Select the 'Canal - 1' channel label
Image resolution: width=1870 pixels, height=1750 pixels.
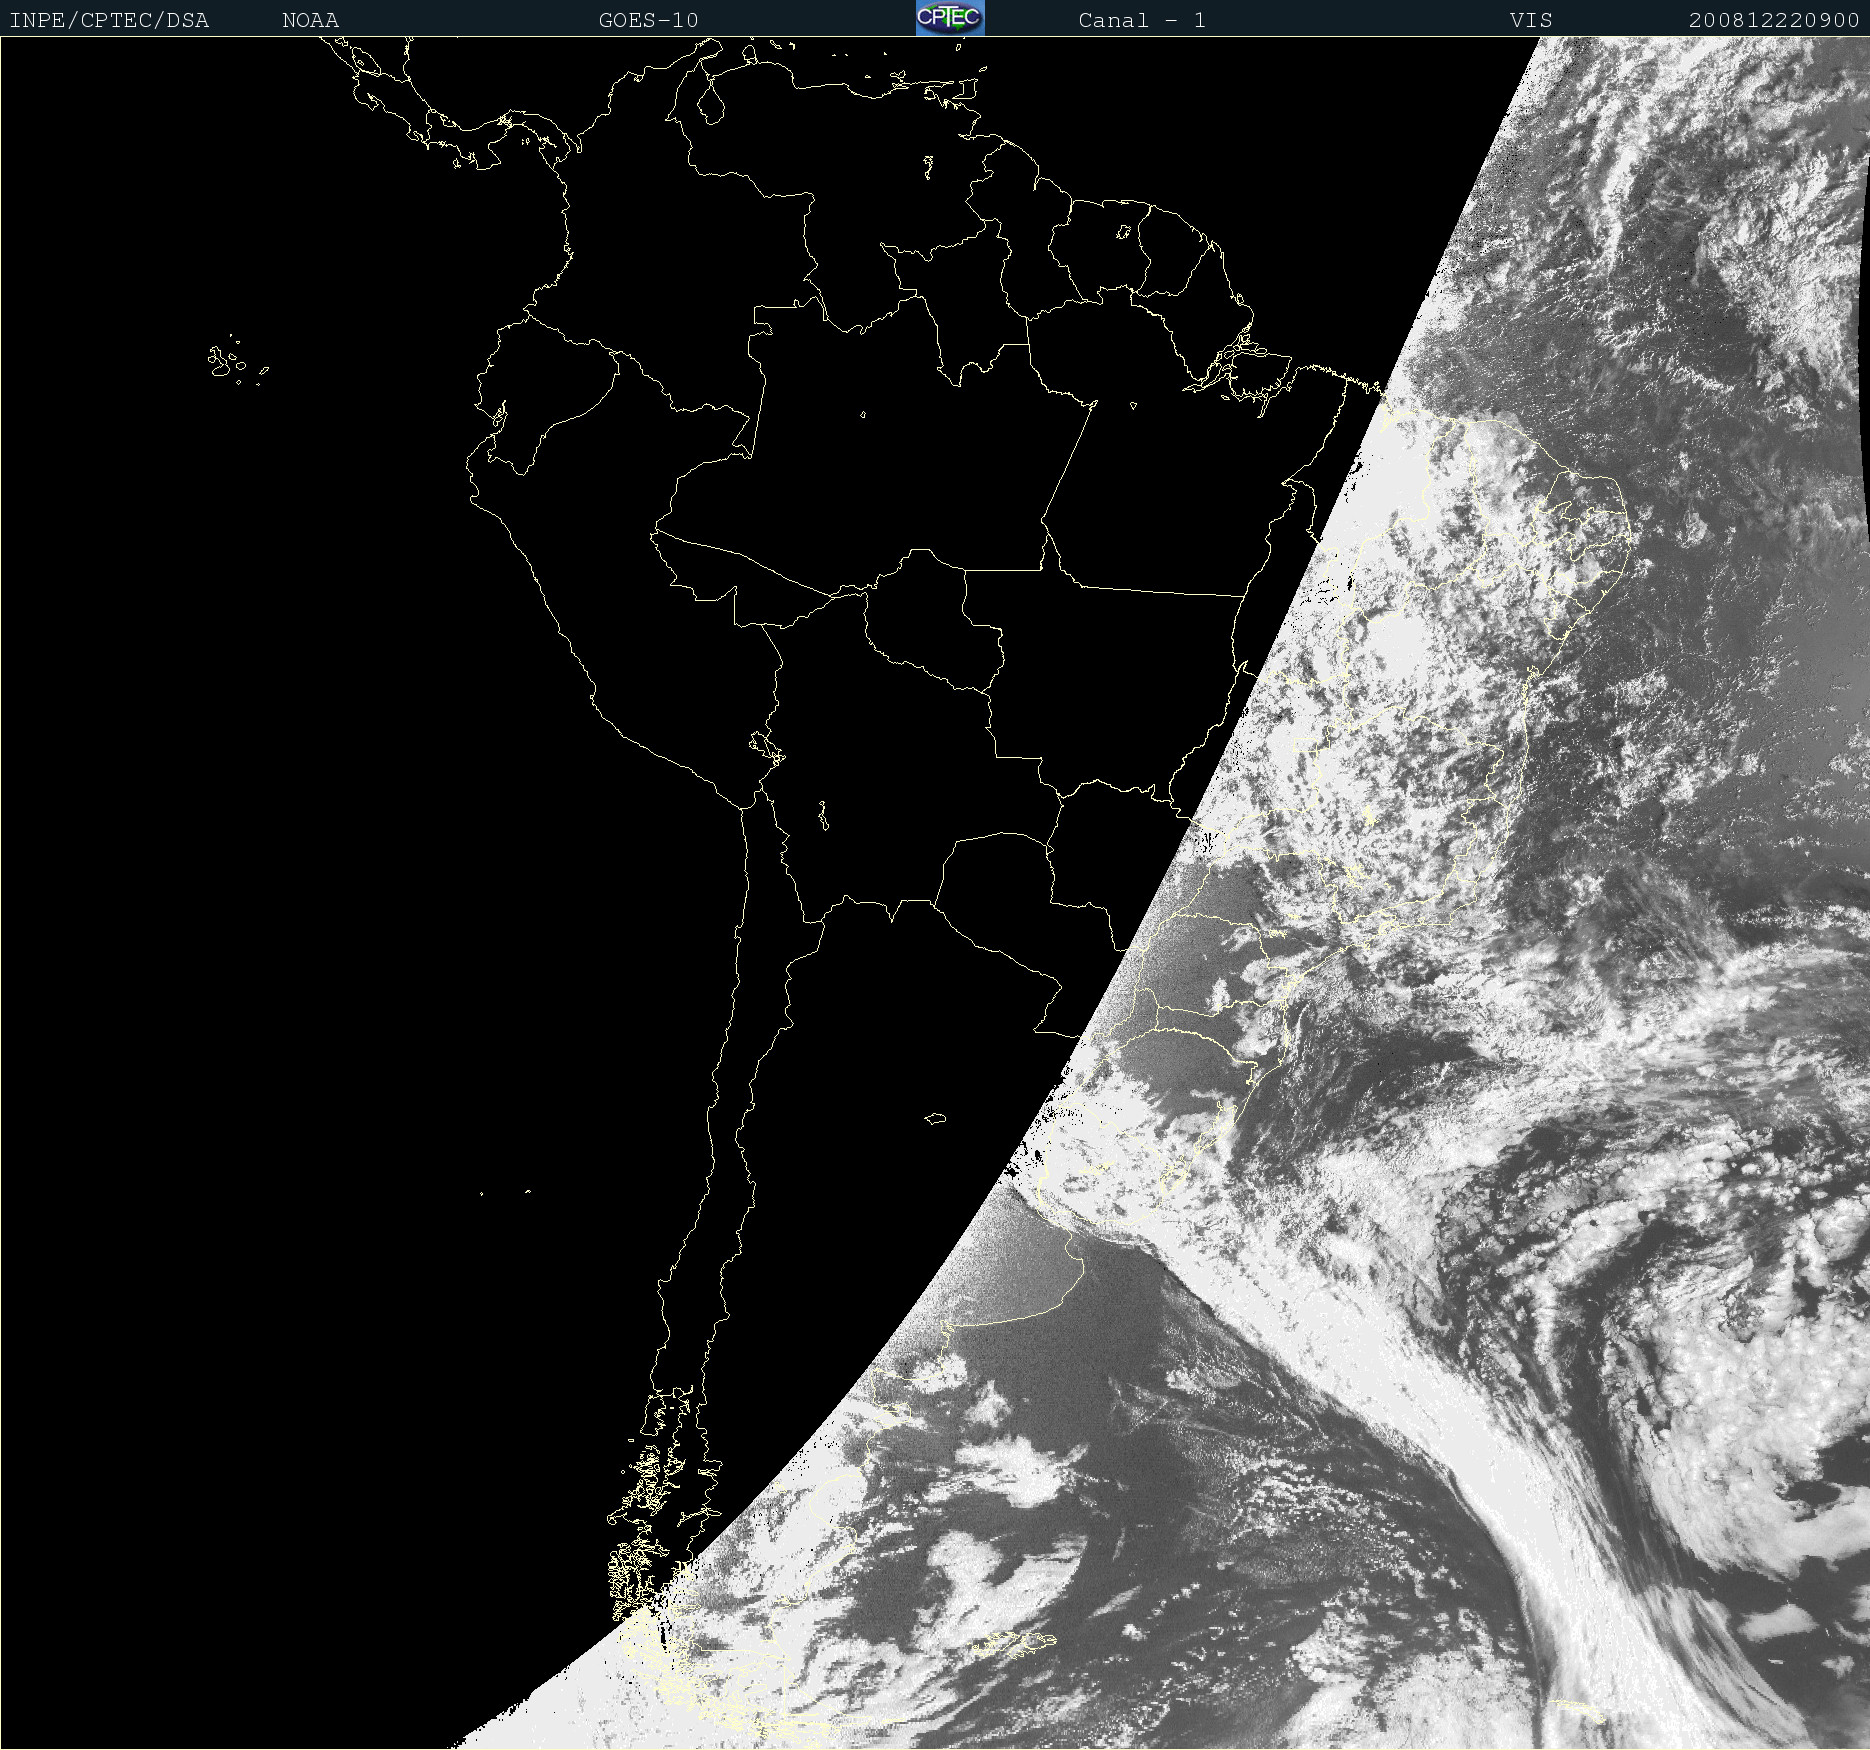1142,20
